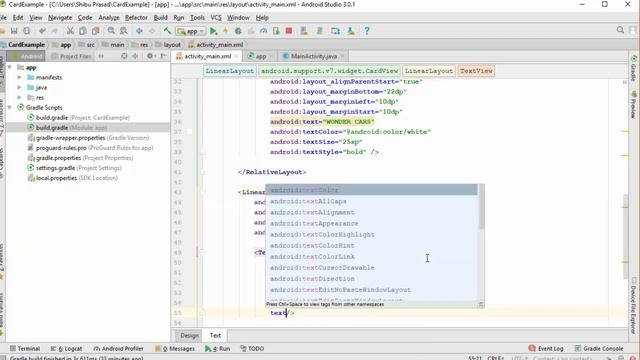Select android:textAppearance completion suggestion

click(371, 223)
